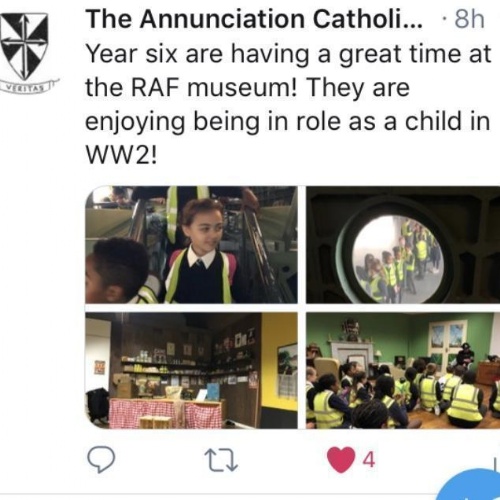Click the 'WW2!' text ending the tweet

click(x=121, y=155)
